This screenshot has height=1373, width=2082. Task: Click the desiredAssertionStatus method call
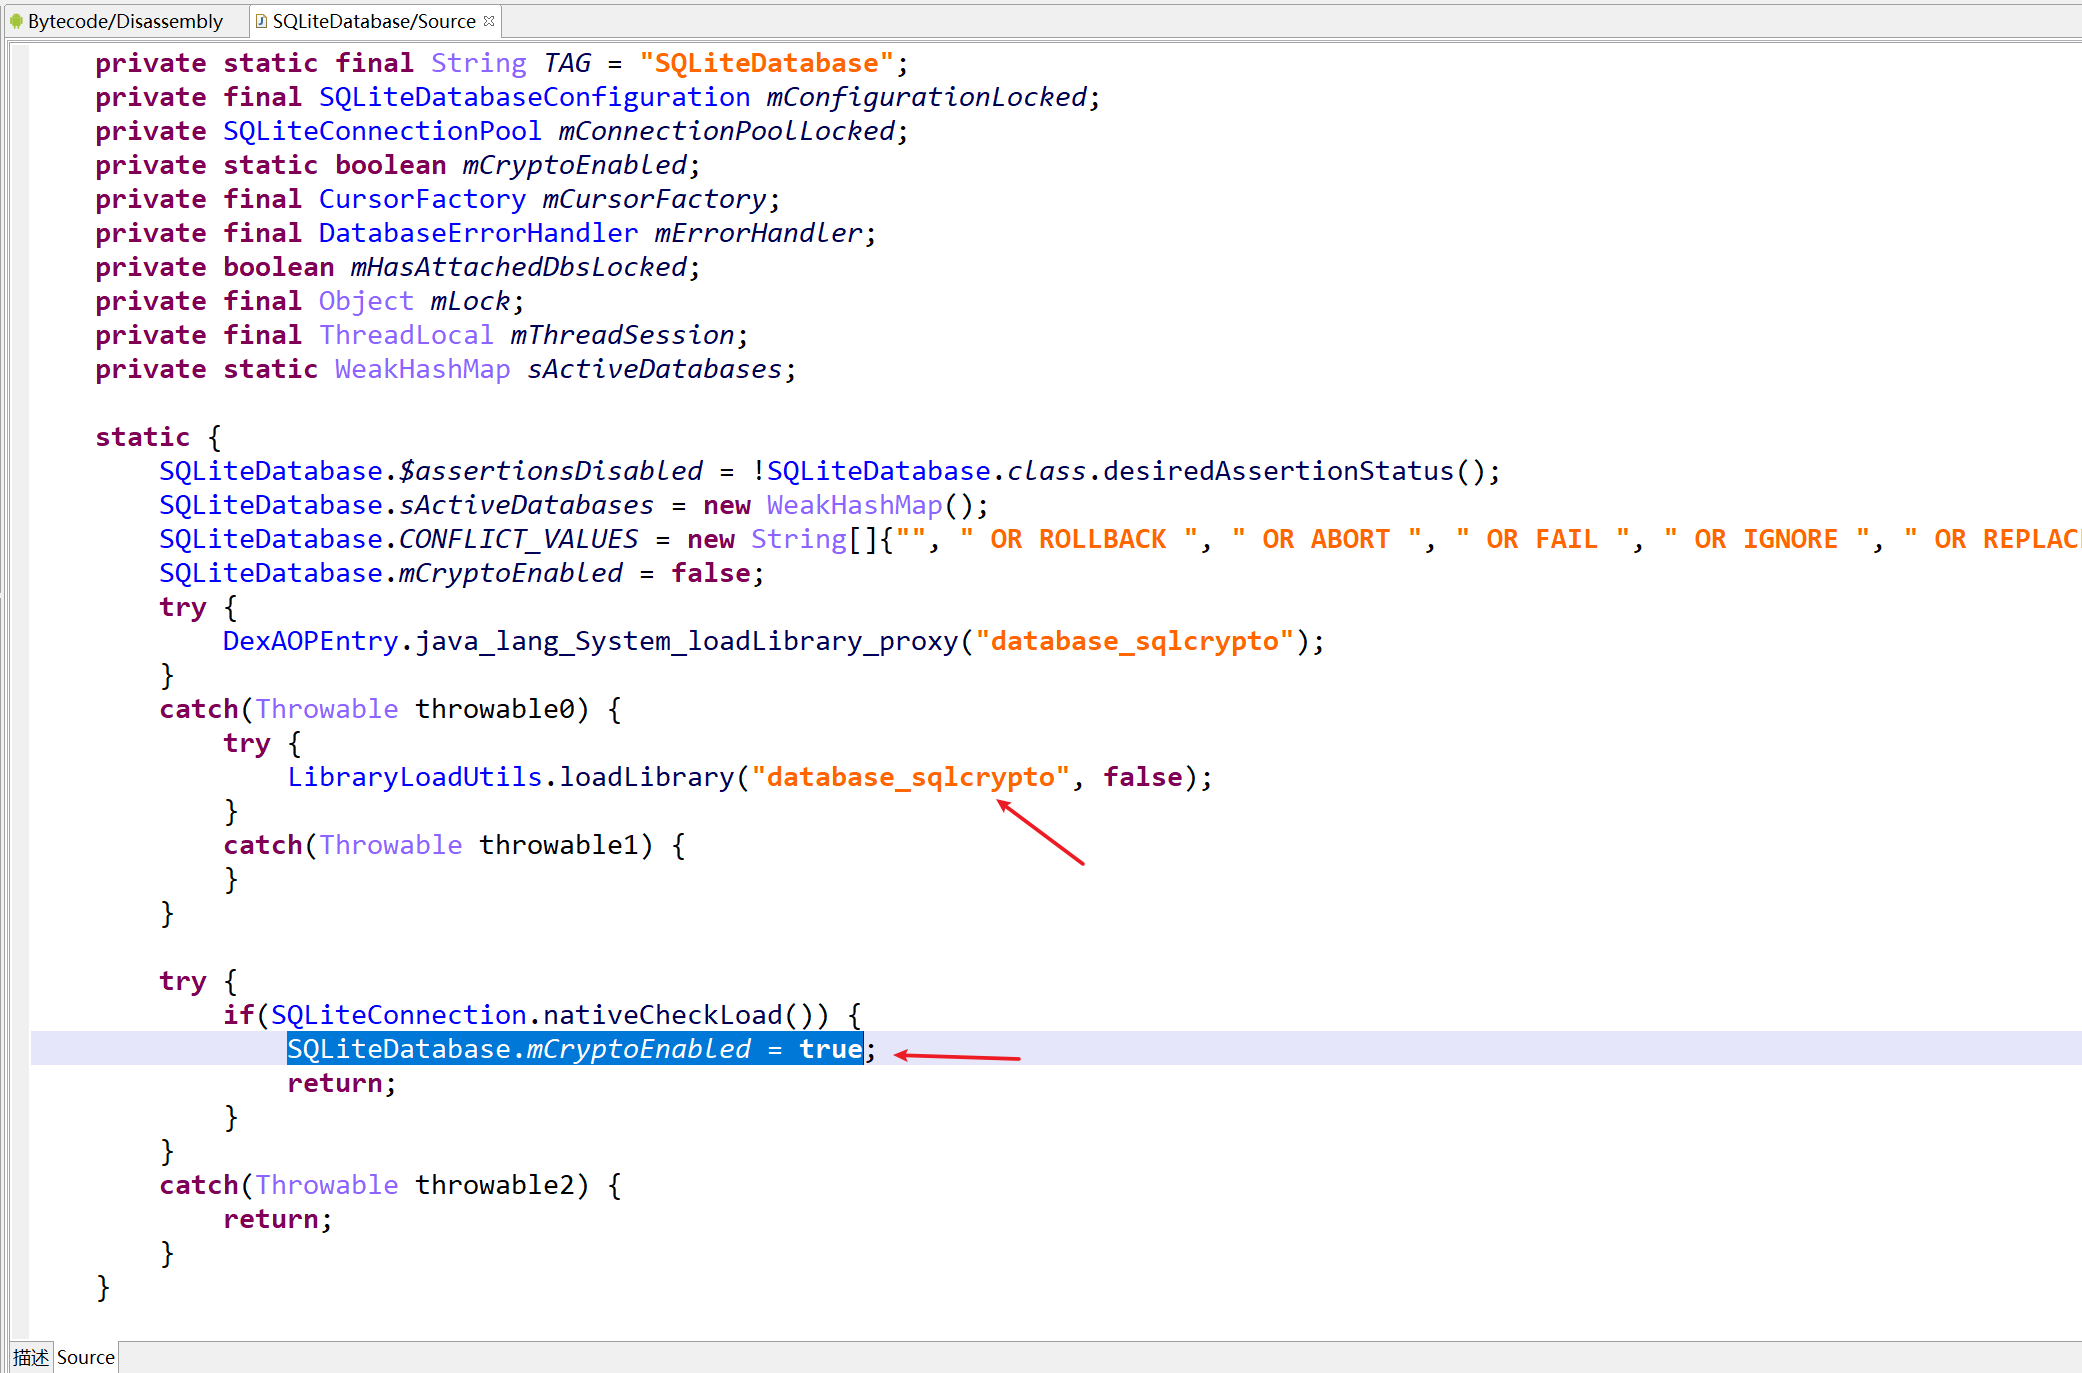point(1278,471)
